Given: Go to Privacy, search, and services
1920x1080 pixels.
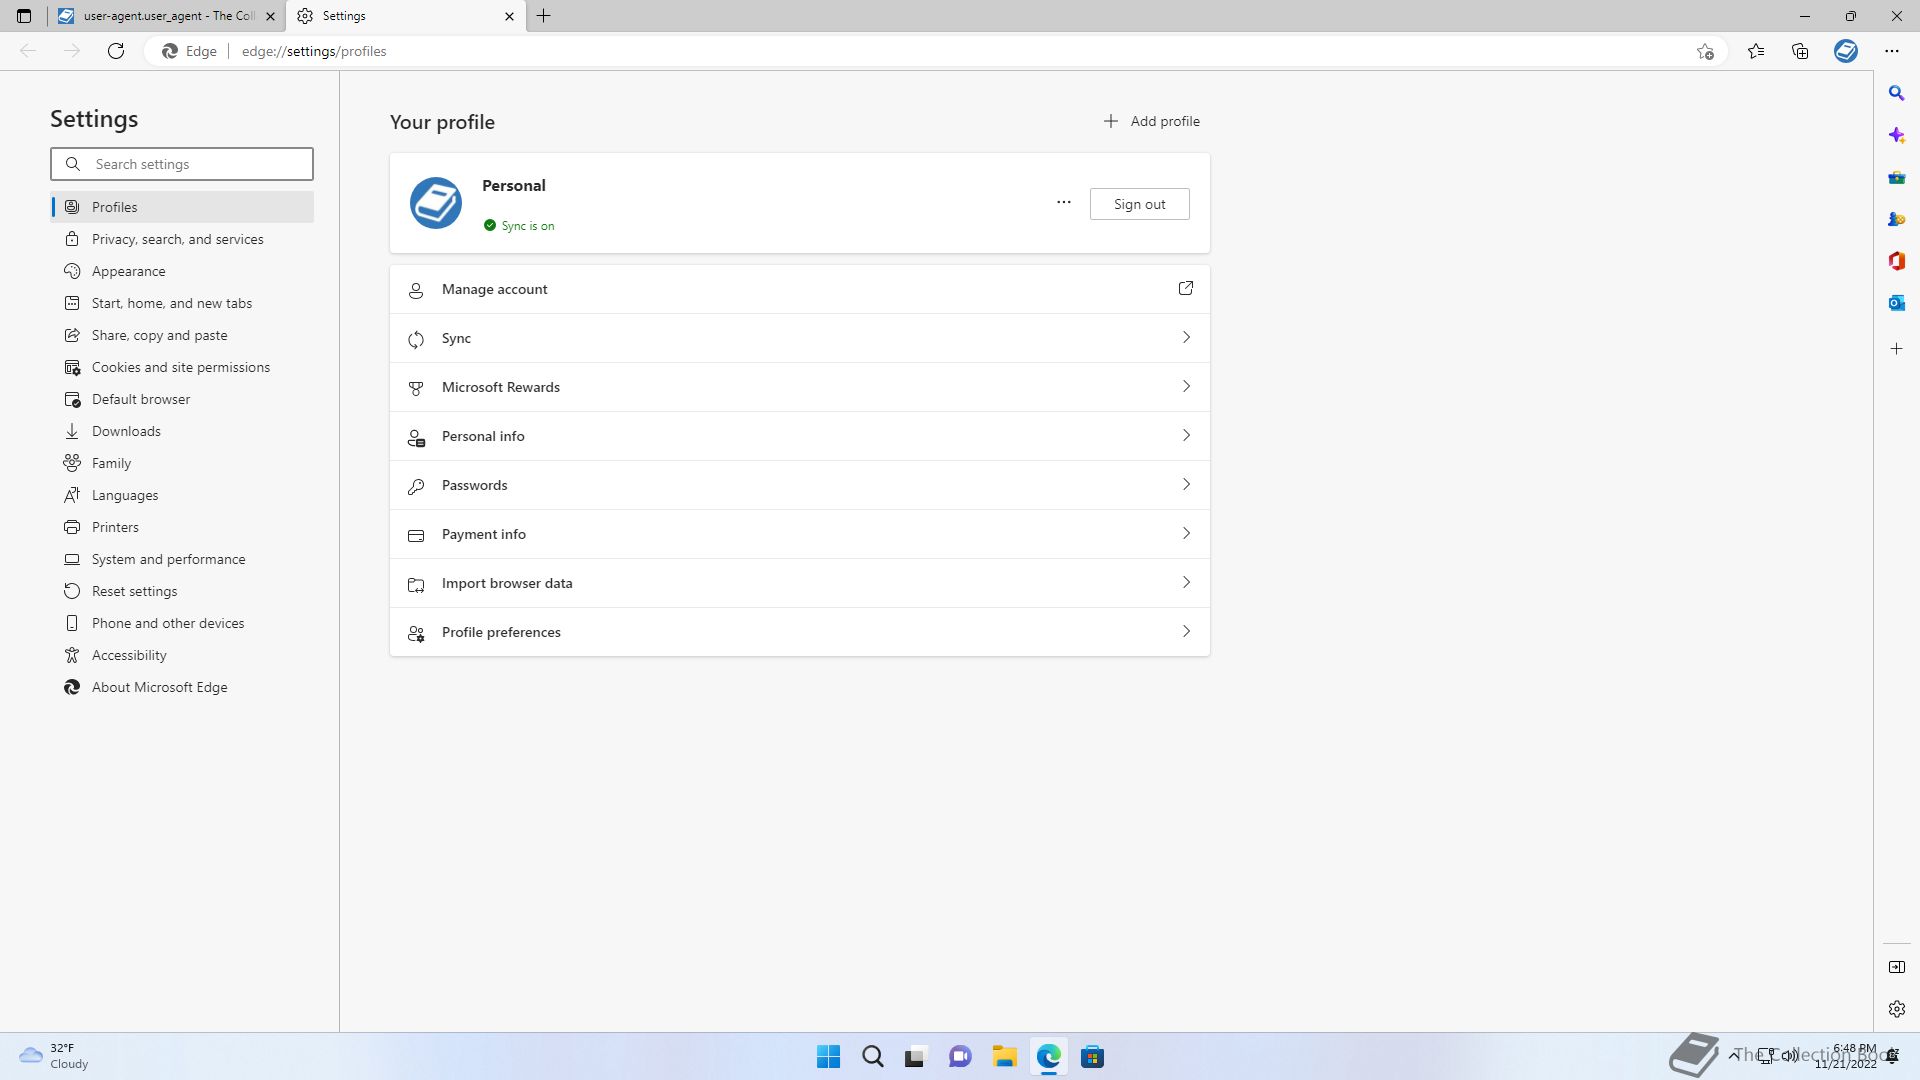Looking at the screenshot, I should 178,239.
